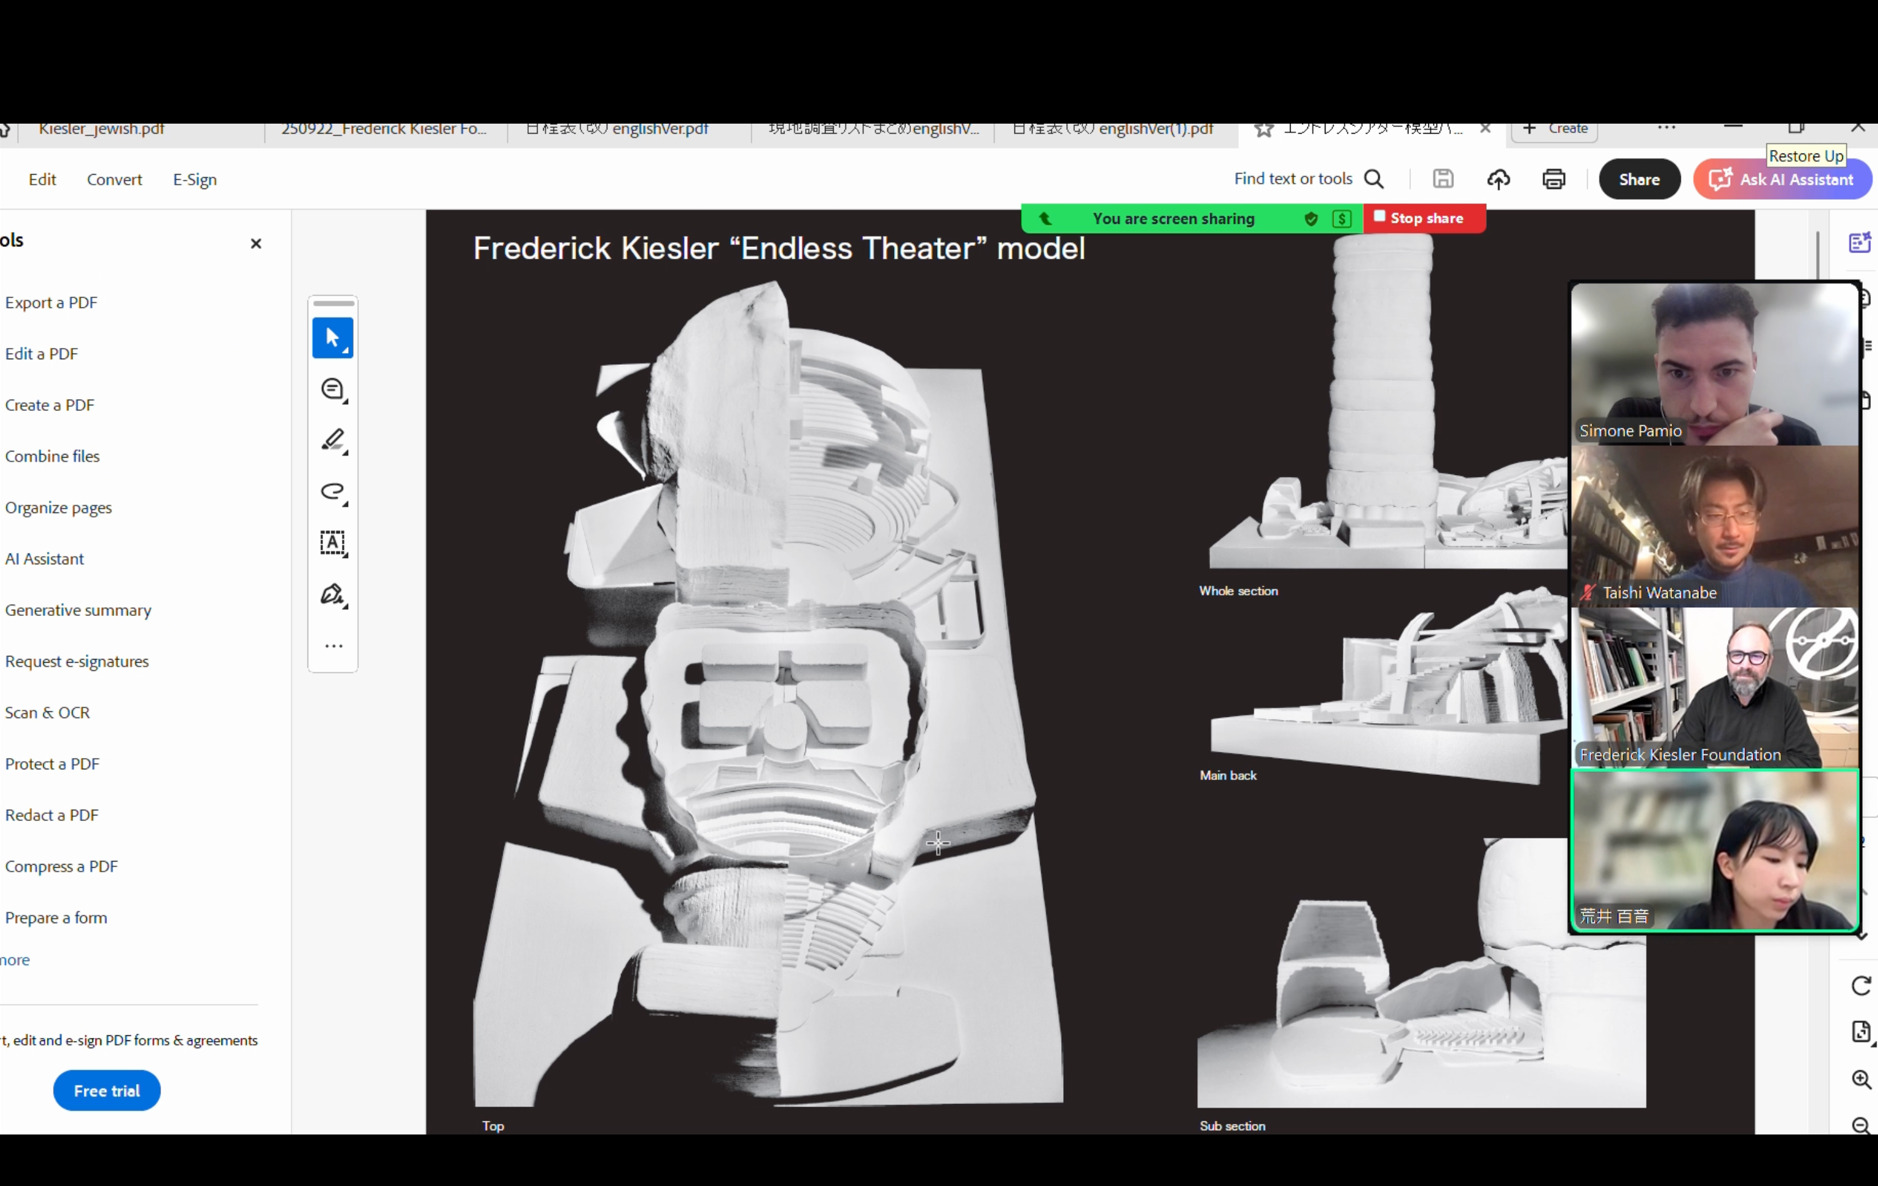Click the save file icon
This screenshot has height=1186, width=1878.
1442,179
